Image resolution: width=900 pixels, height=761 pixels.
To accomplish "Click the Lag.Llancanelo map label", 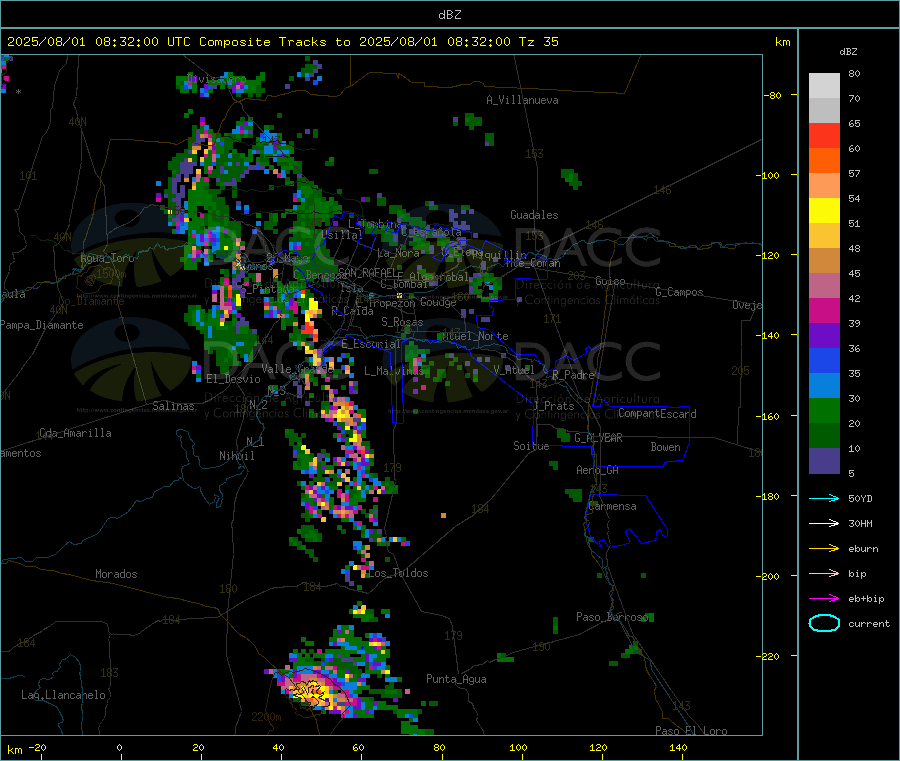I will tap(64, 695).
